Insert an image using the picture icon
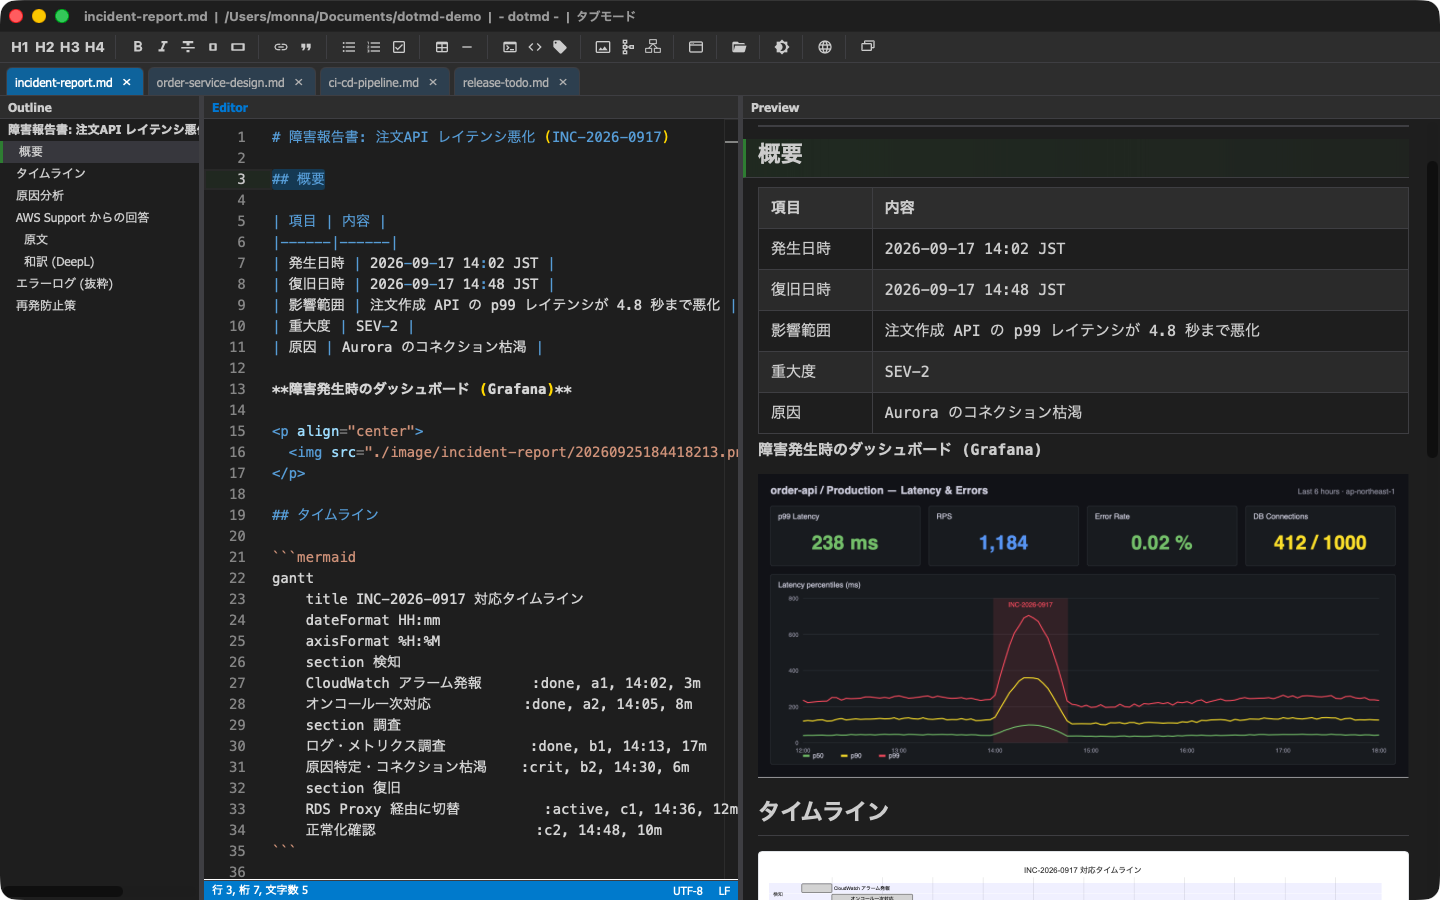 [x=603, y=47]
